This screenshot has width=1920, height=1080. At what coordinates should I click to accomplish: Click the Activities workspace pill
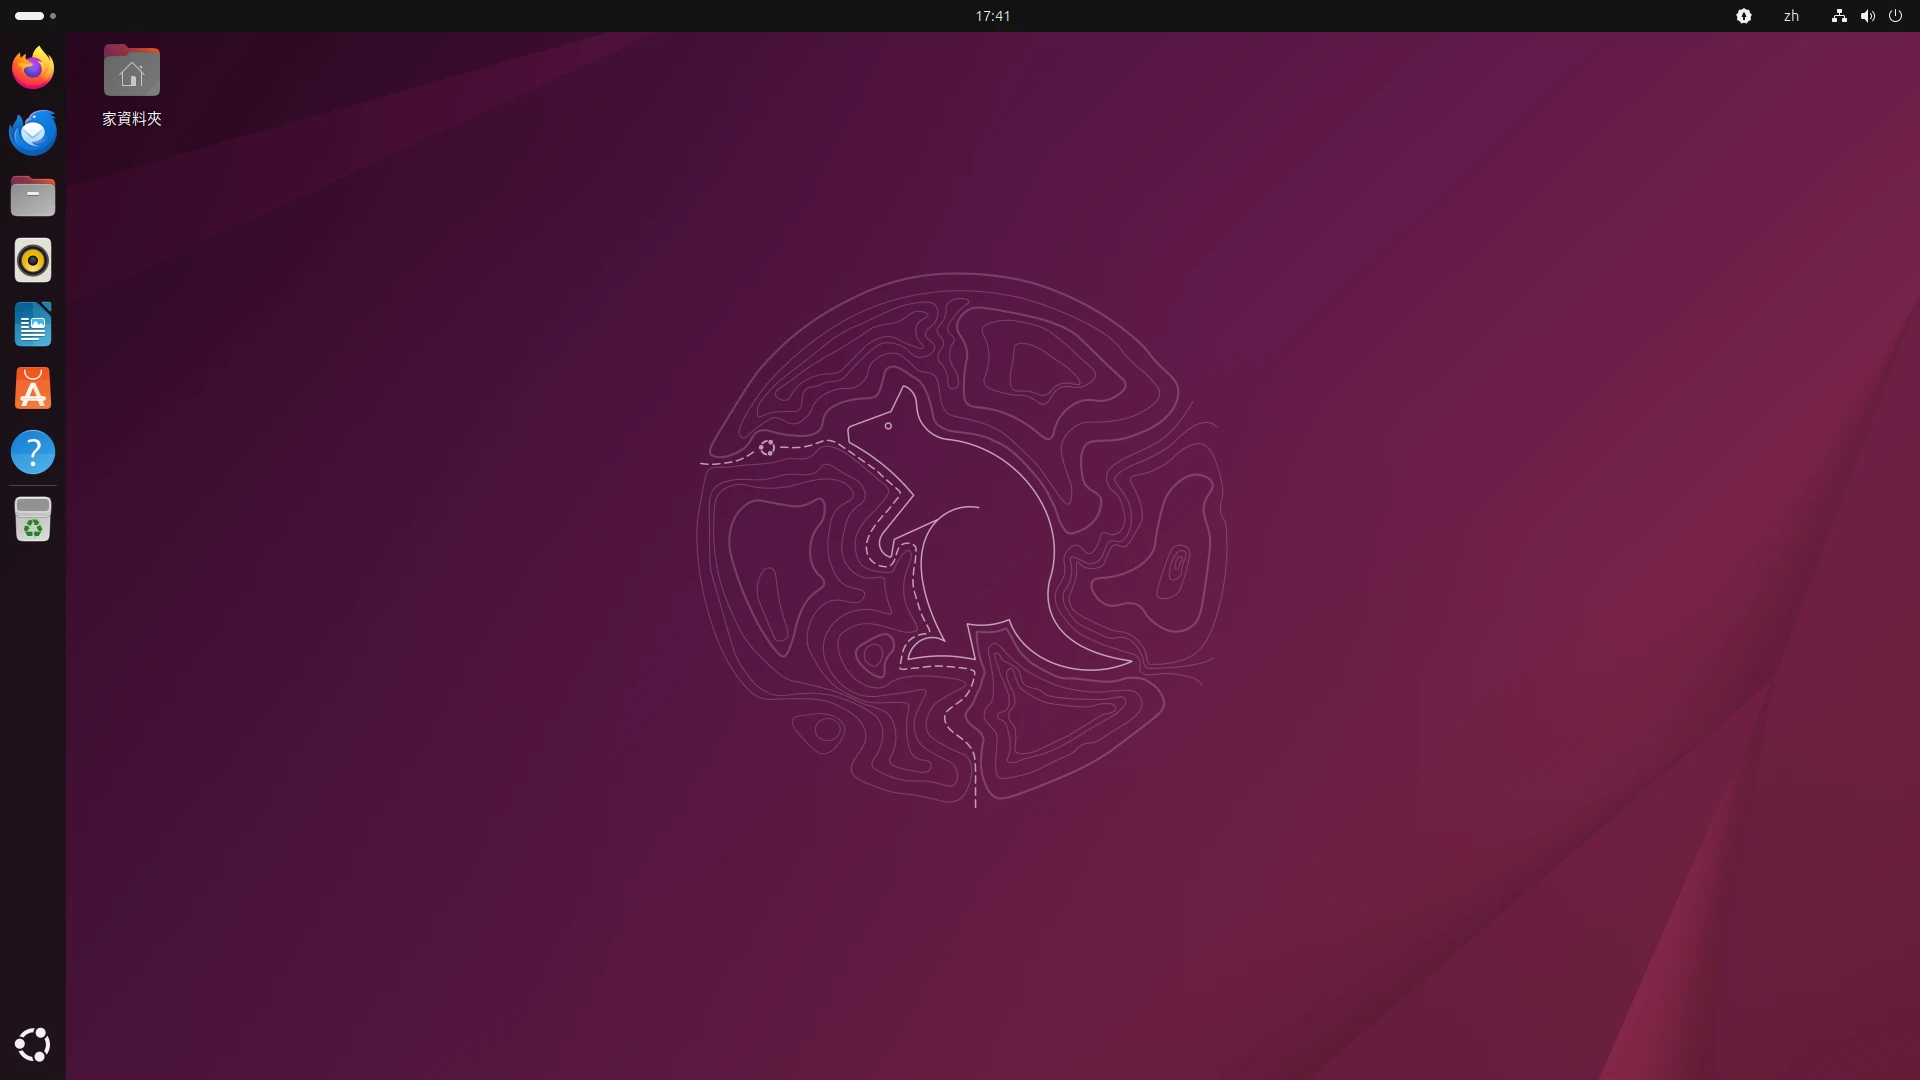[x=29, y=16]
